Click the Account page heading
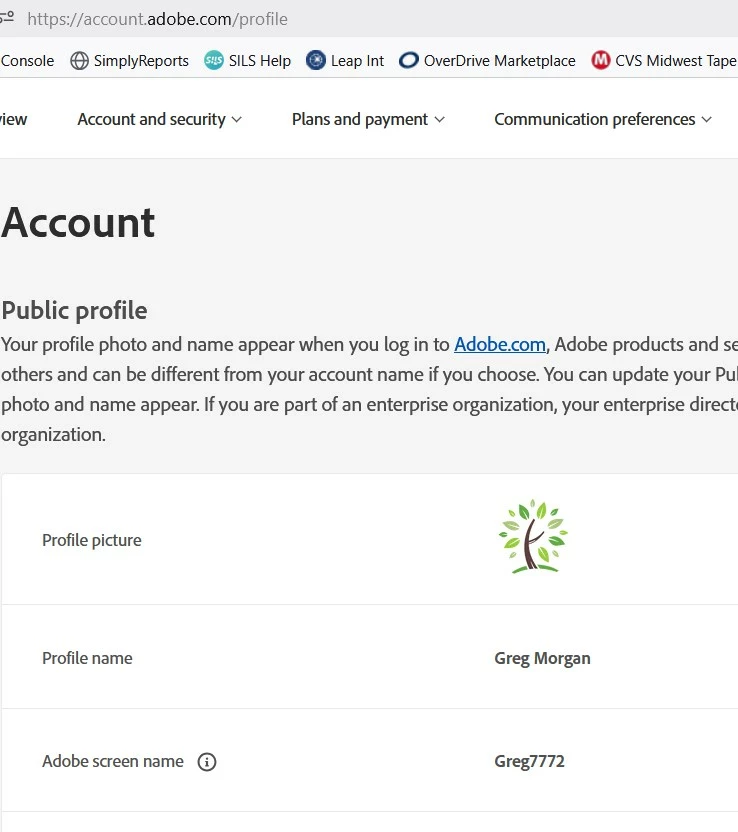This screenshot has height=832, width=738. (78, 222)
